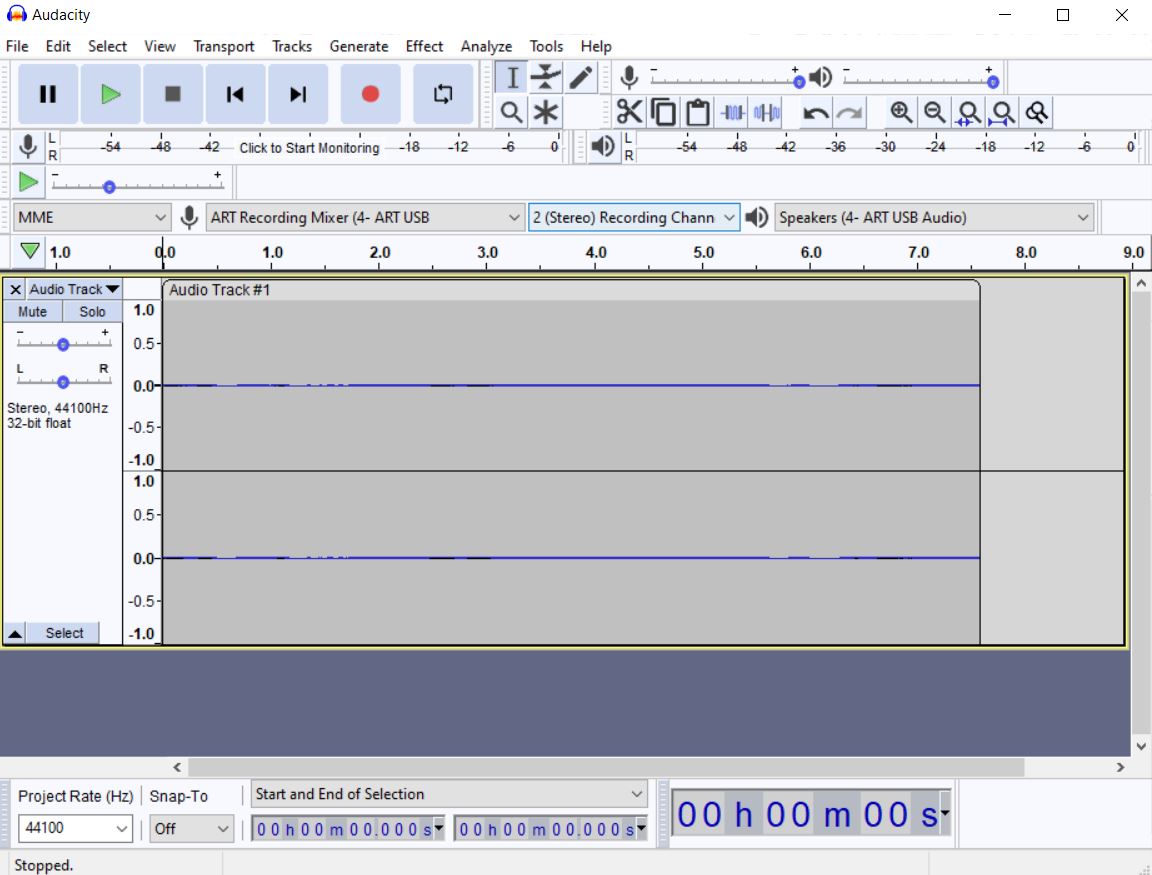Open the File menu
This screenshot has width=1152, height=875.
(17, 46)
